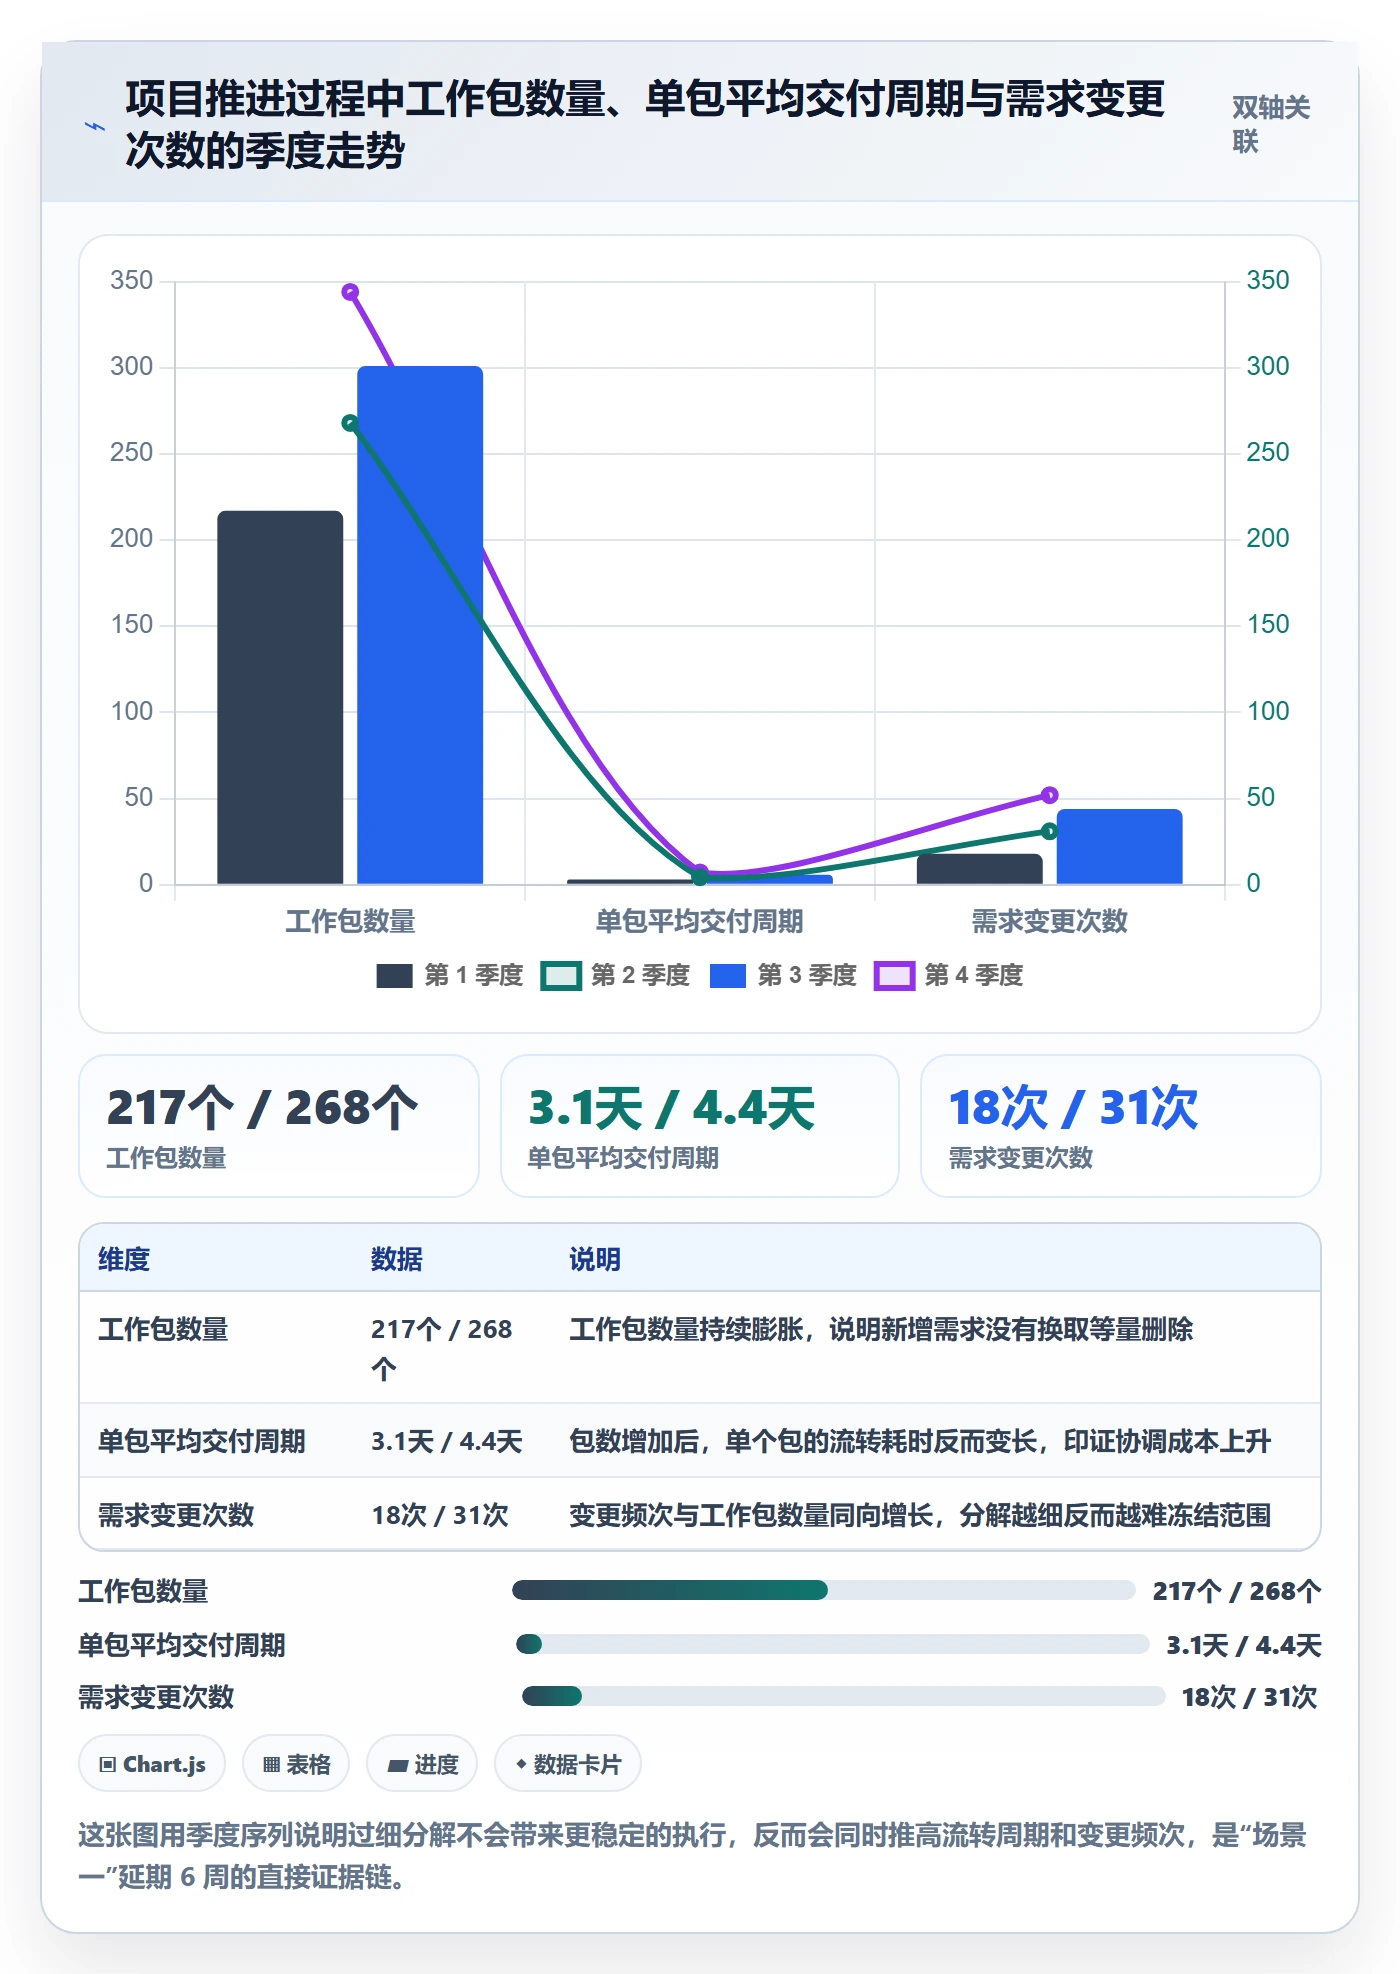Select the 需求变更次数 table row label

tap(176, 1515)
